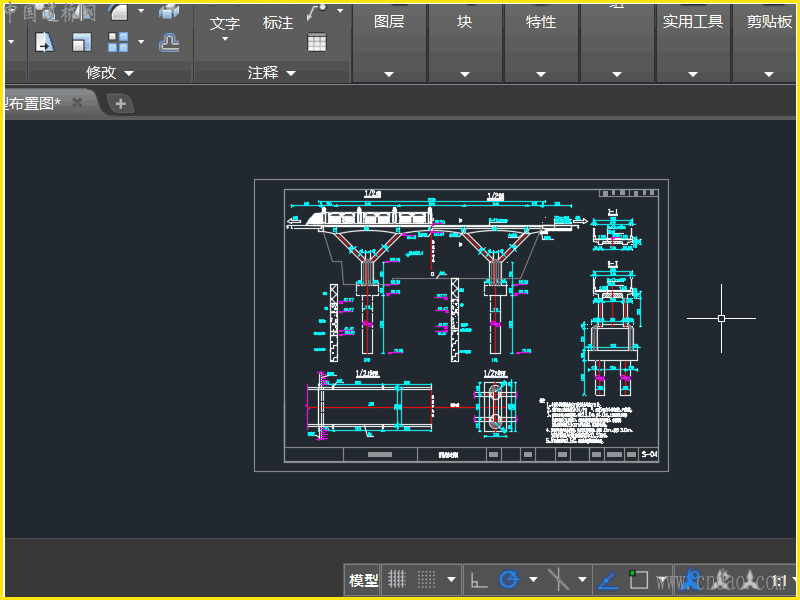800x600 pixels.
Task: Open a new drawing tab with plus button
Action: [119, 103]
